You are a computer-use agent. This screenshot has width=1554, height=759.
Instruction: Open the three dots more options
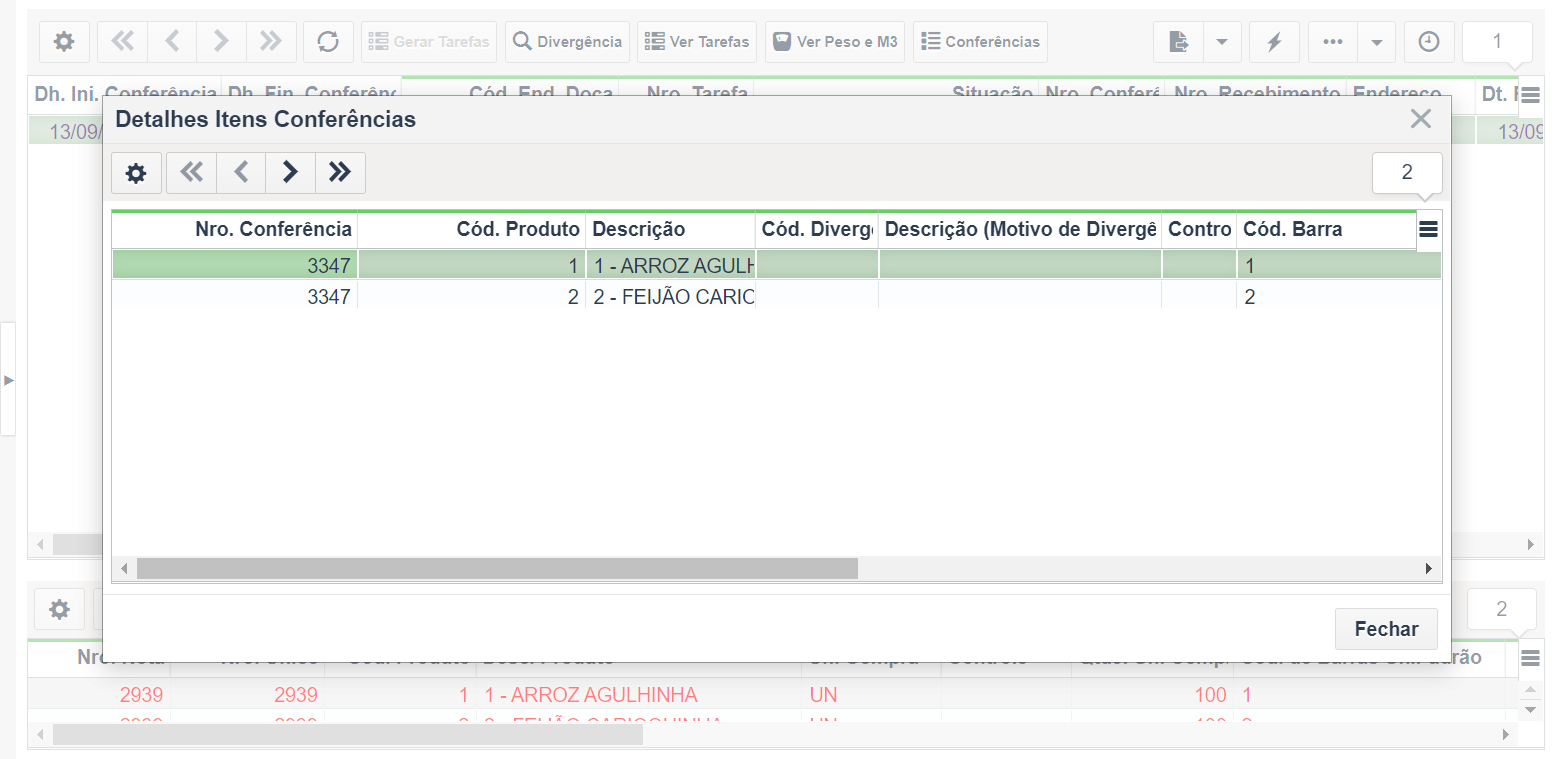1332,42
